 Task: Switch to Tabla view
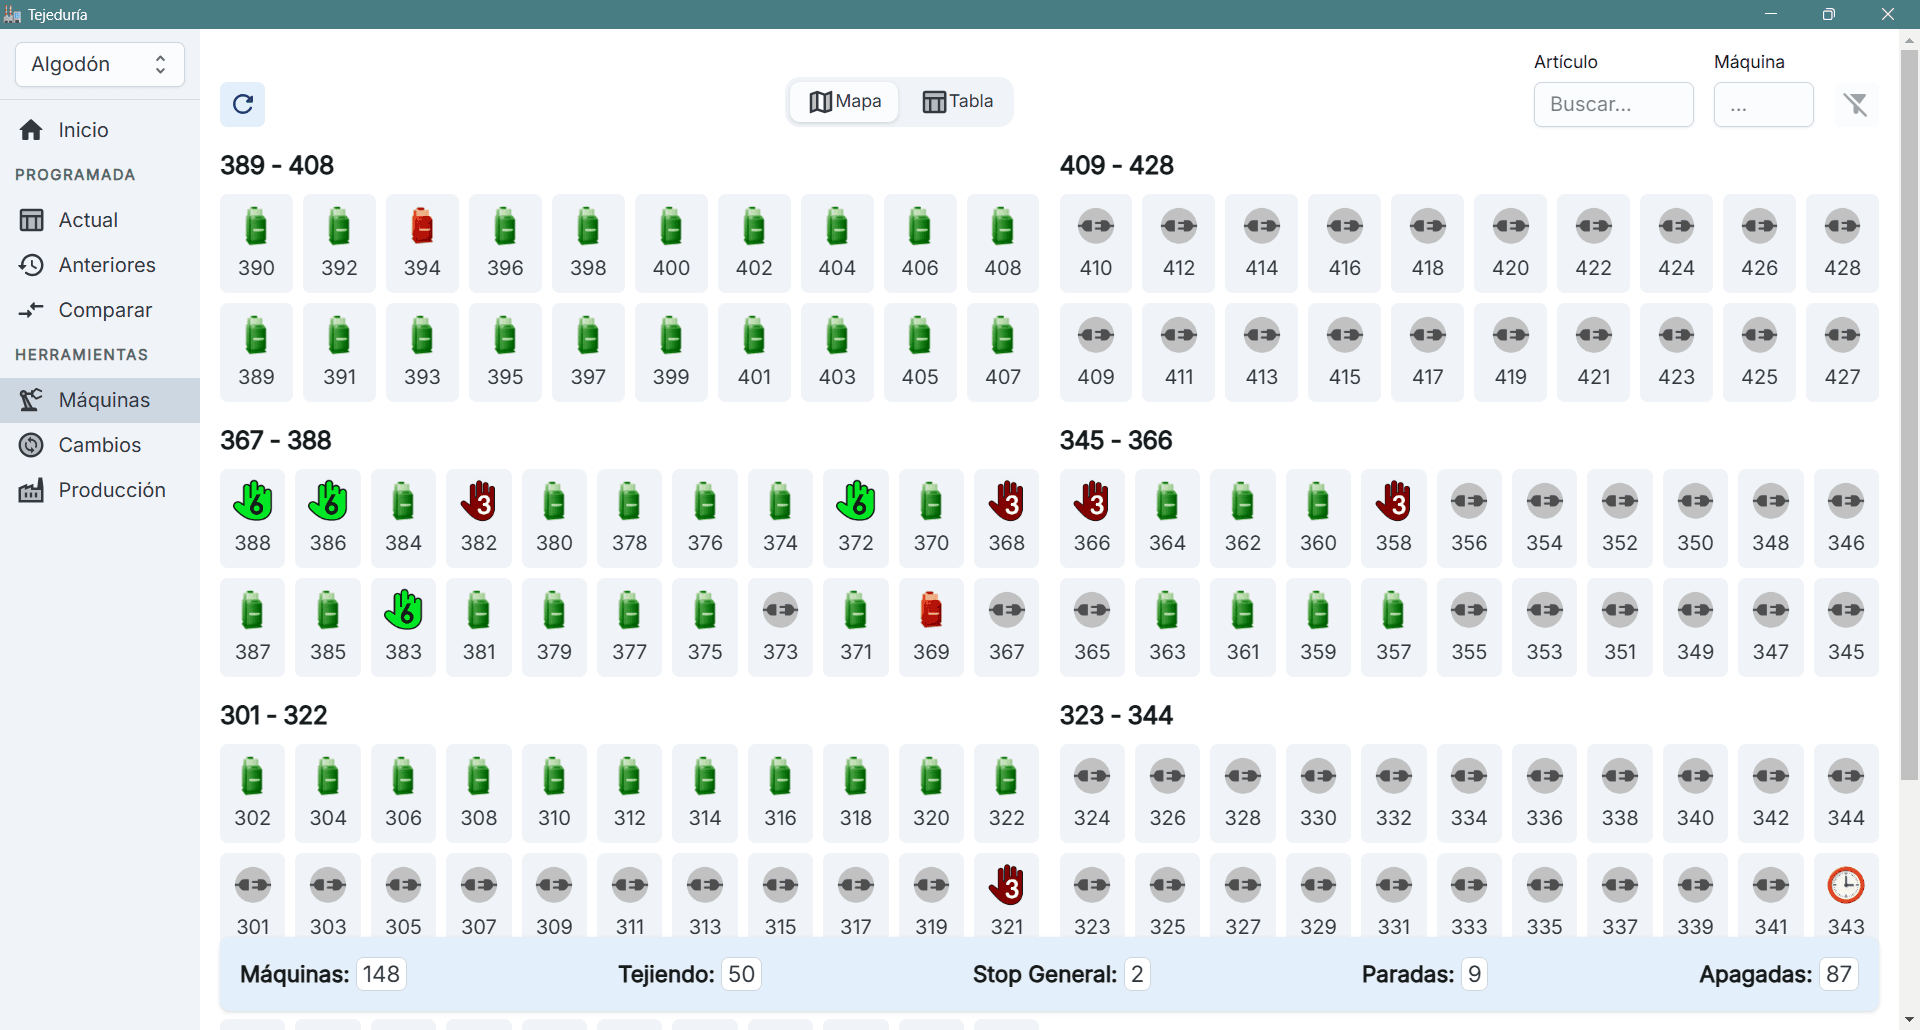[957, 102]
